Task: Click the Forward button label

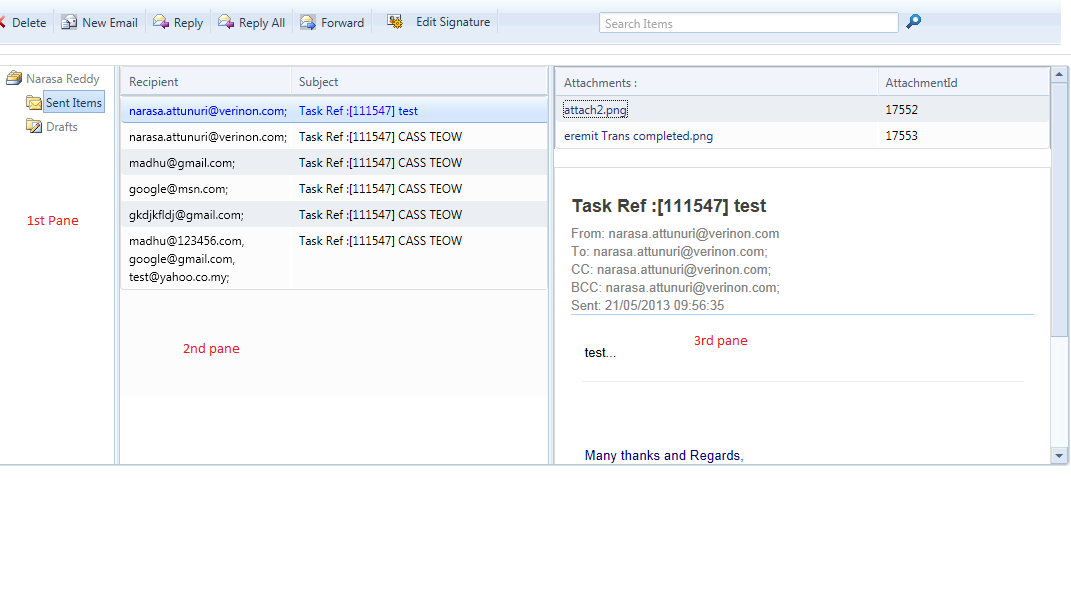Action: coord(342,23)
